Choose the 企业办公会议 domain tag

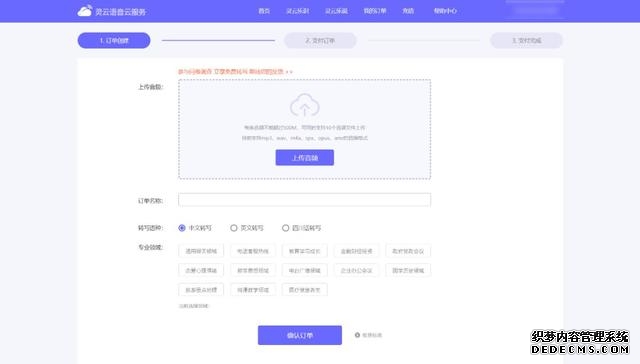pos(356,270)
